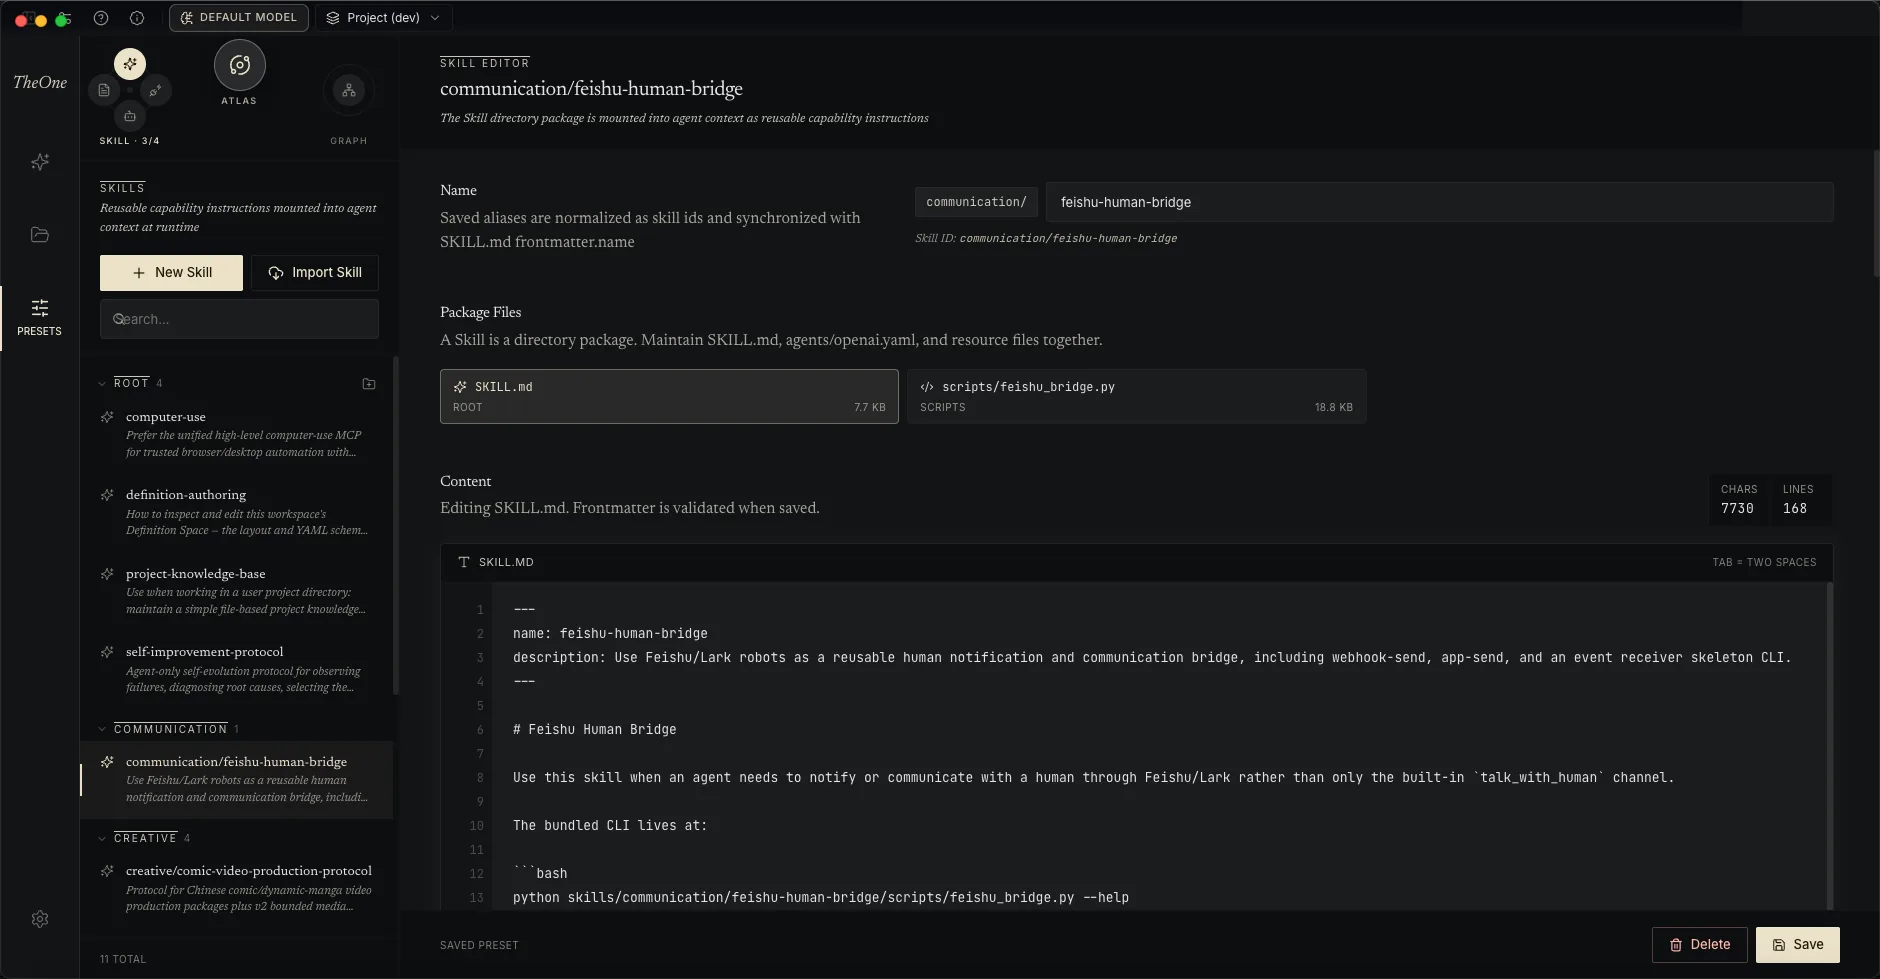Click the comic-video-production-protocol sparkle icon
Viewport: 1880px width, 979px height.
tap(107, 871)
